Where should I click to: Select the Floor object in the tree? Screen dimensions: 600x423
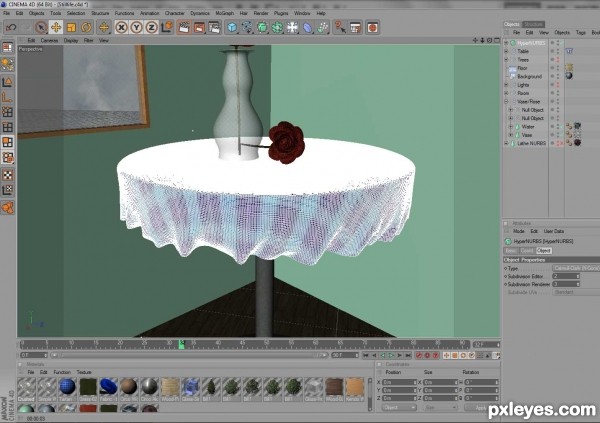522,68
